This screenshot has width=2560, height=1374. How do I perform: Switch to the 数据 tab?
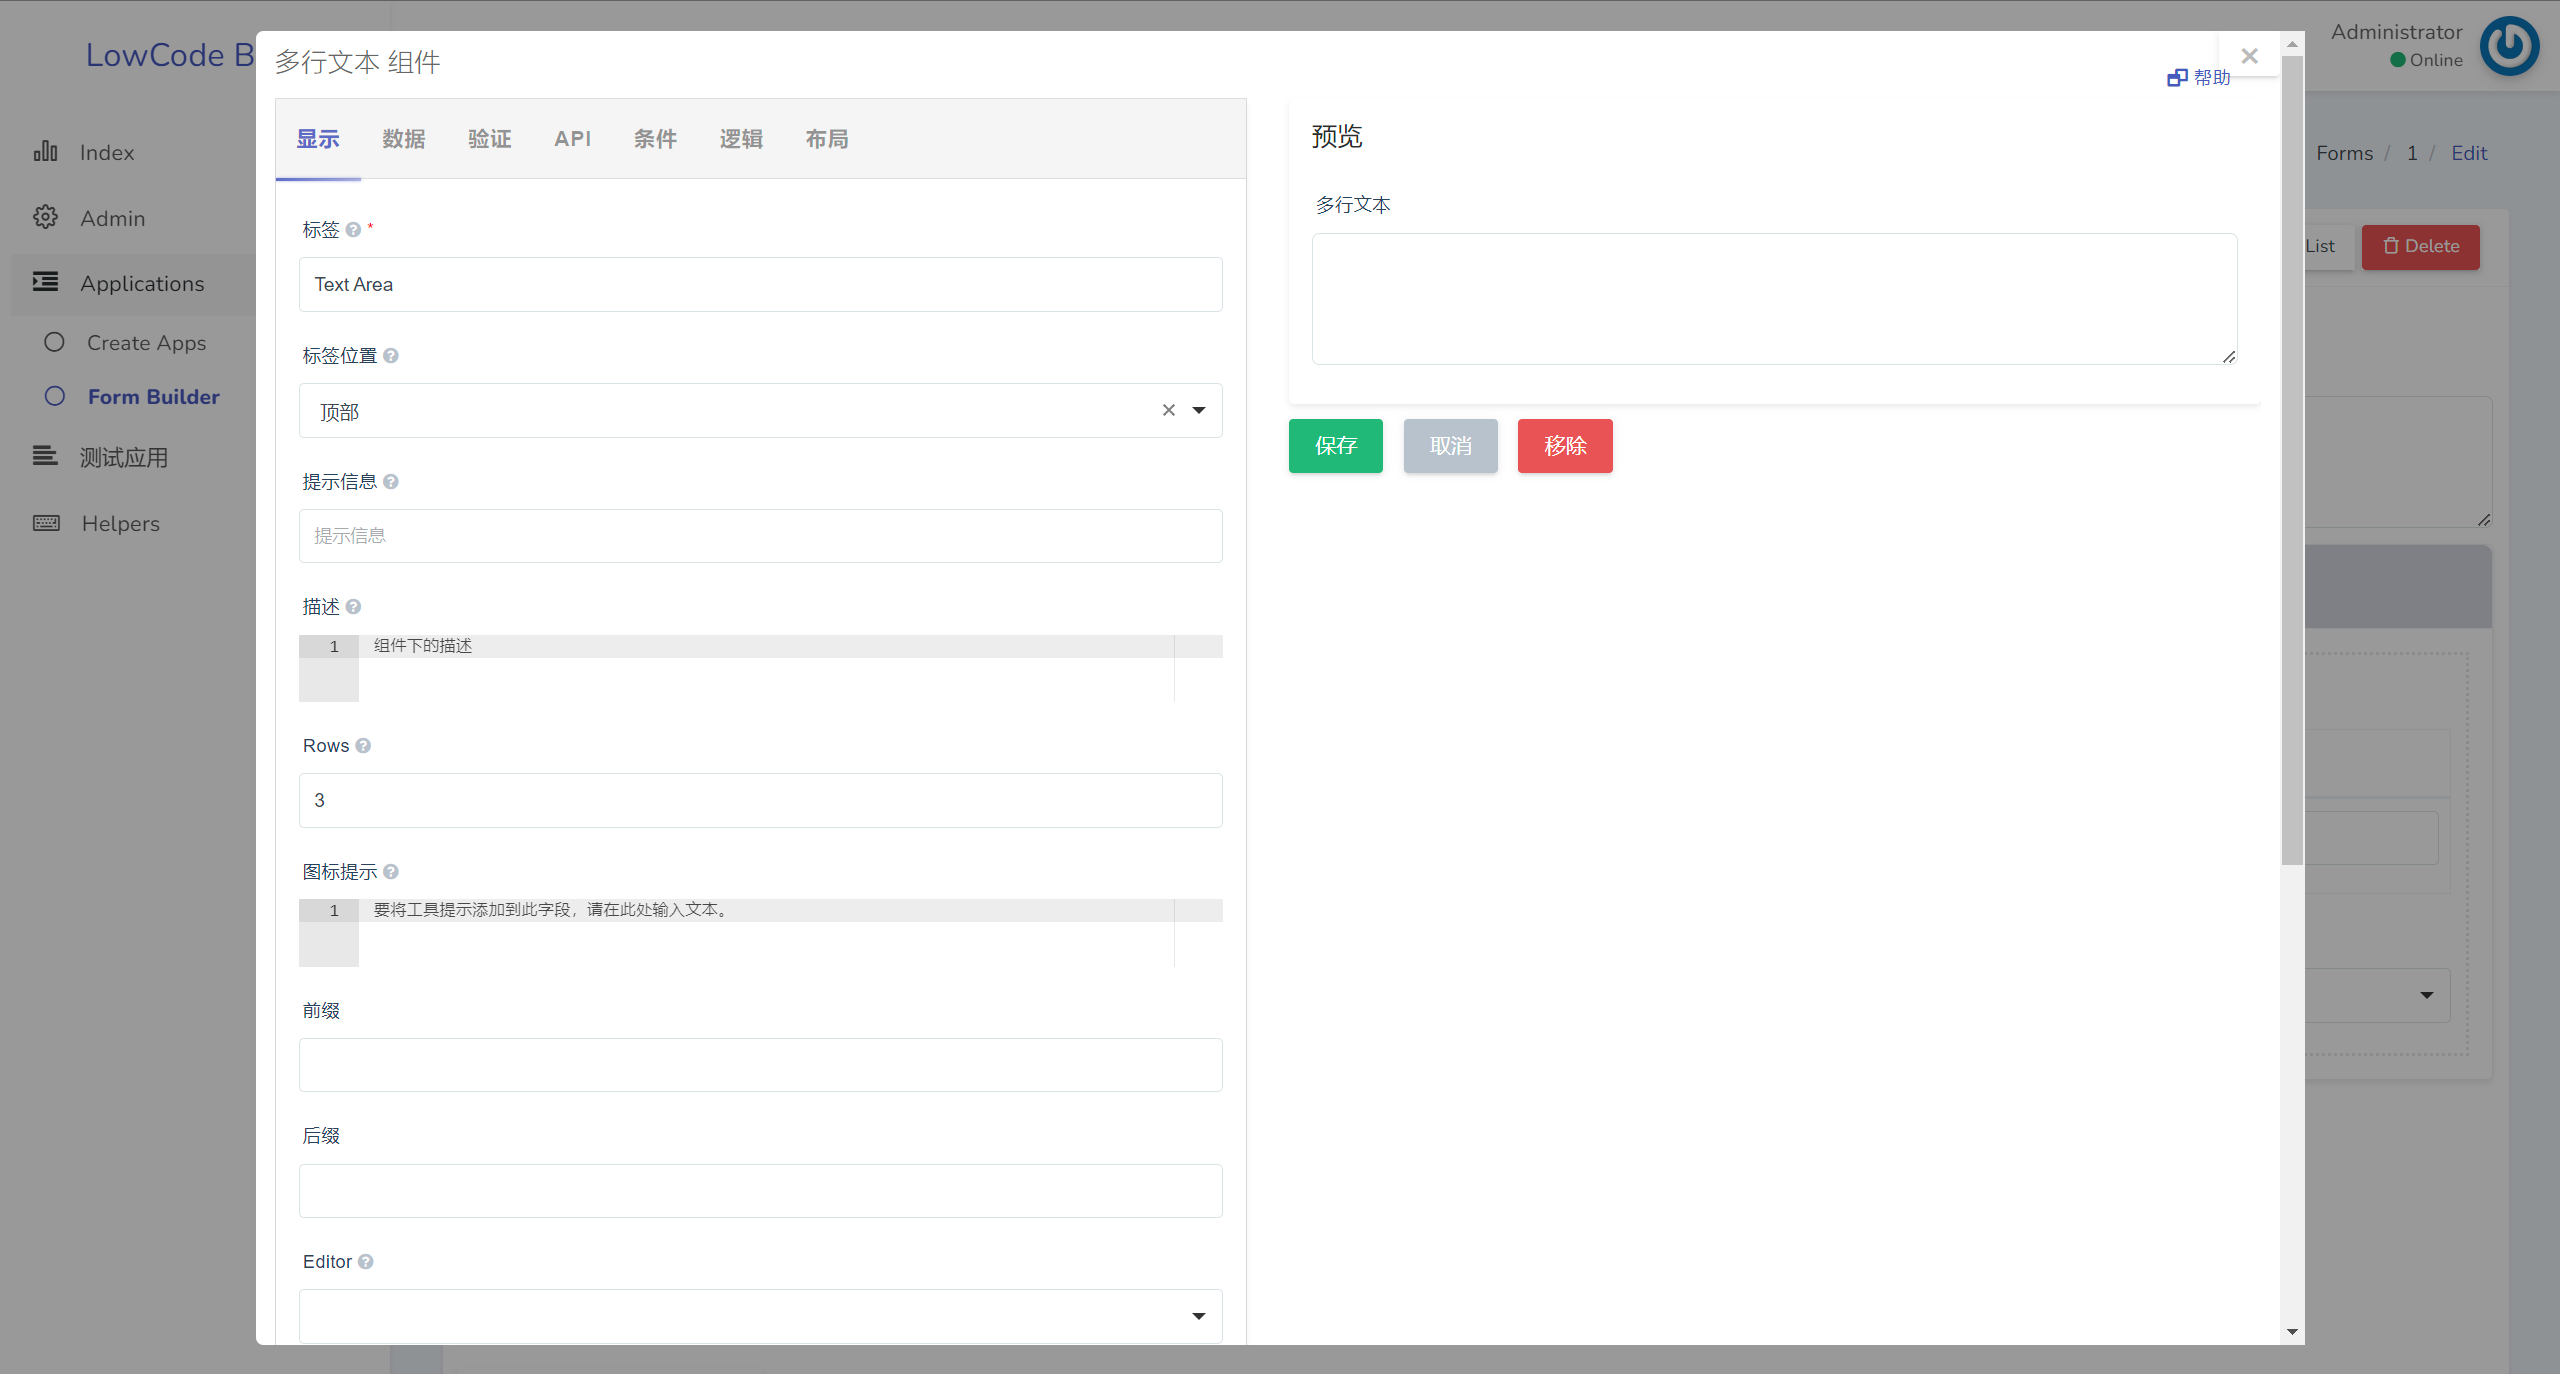(x=404, y=139)
